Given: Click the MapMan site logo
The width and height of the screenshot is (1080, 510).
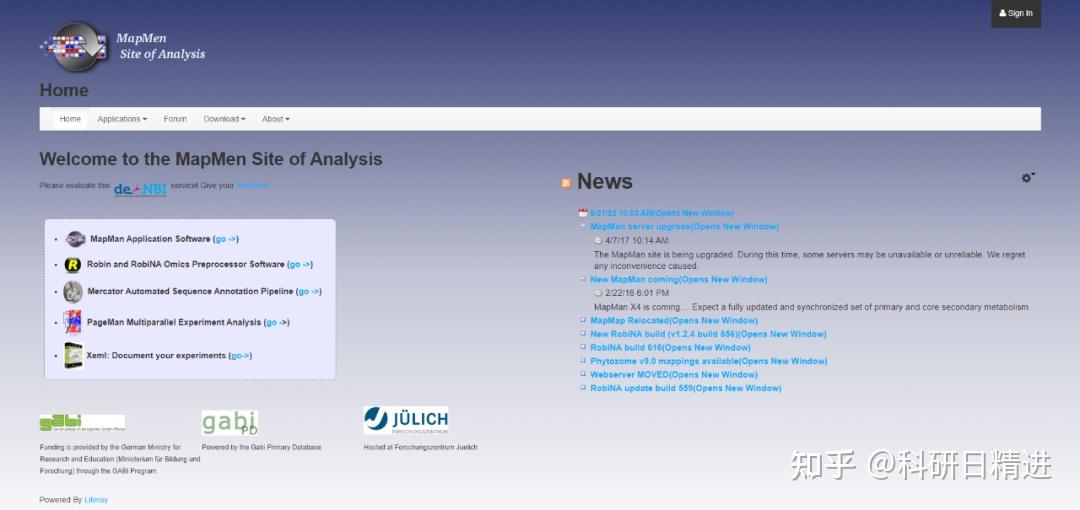Looking at the screenshot, I should pyautogui.click(x=74, y=46).
